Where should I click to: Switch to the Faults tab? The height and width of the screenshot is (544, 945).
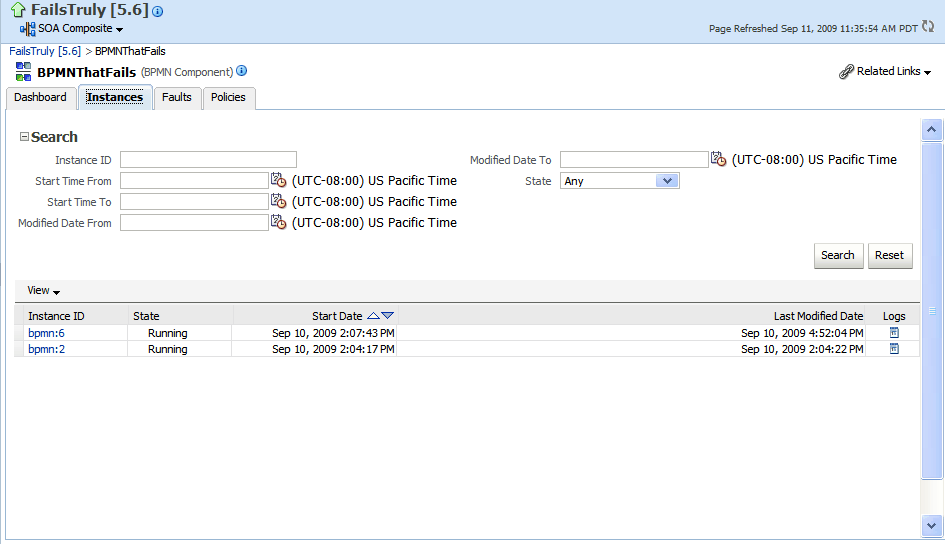177,98
